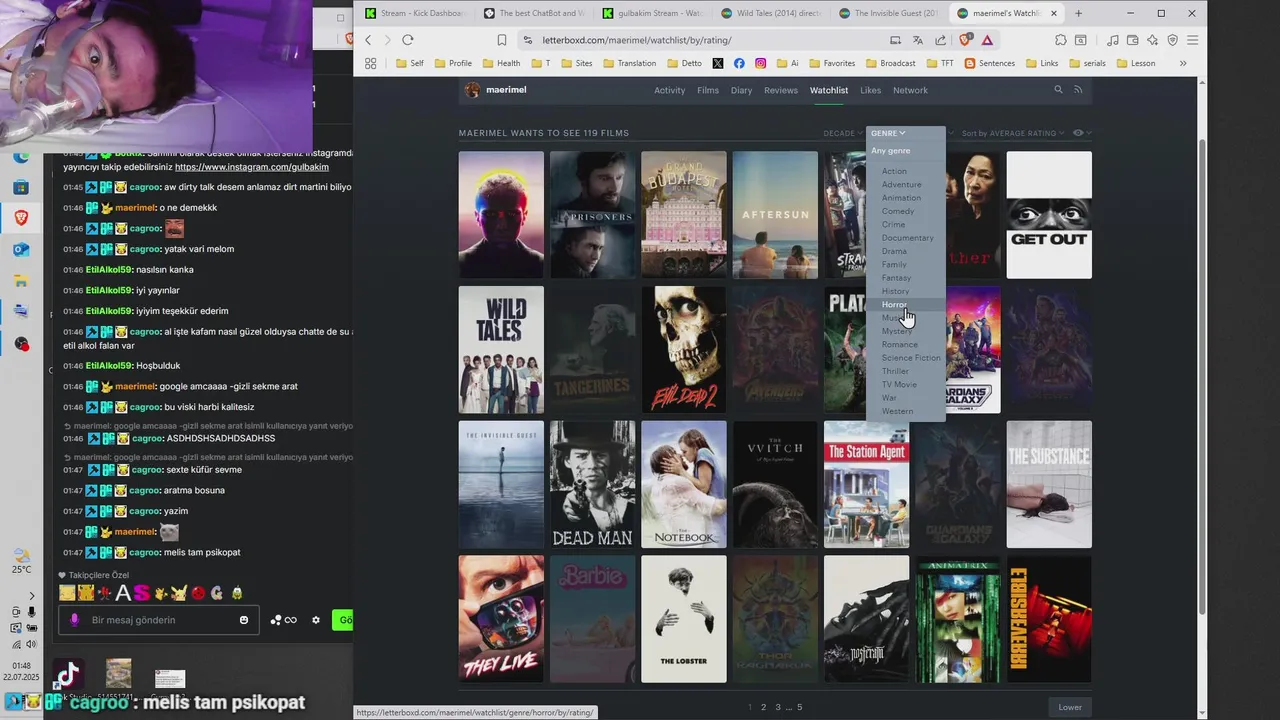Click the share page icon in address bar
The width and height of the screenshot is (1280, 720).
(940, 40)
